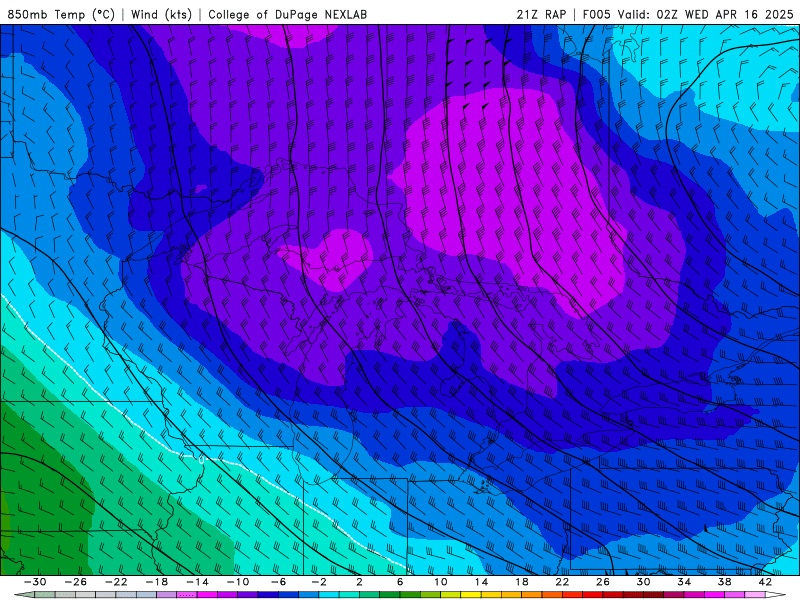Select the 10 value on the color scale

click(x=441, y=582)
